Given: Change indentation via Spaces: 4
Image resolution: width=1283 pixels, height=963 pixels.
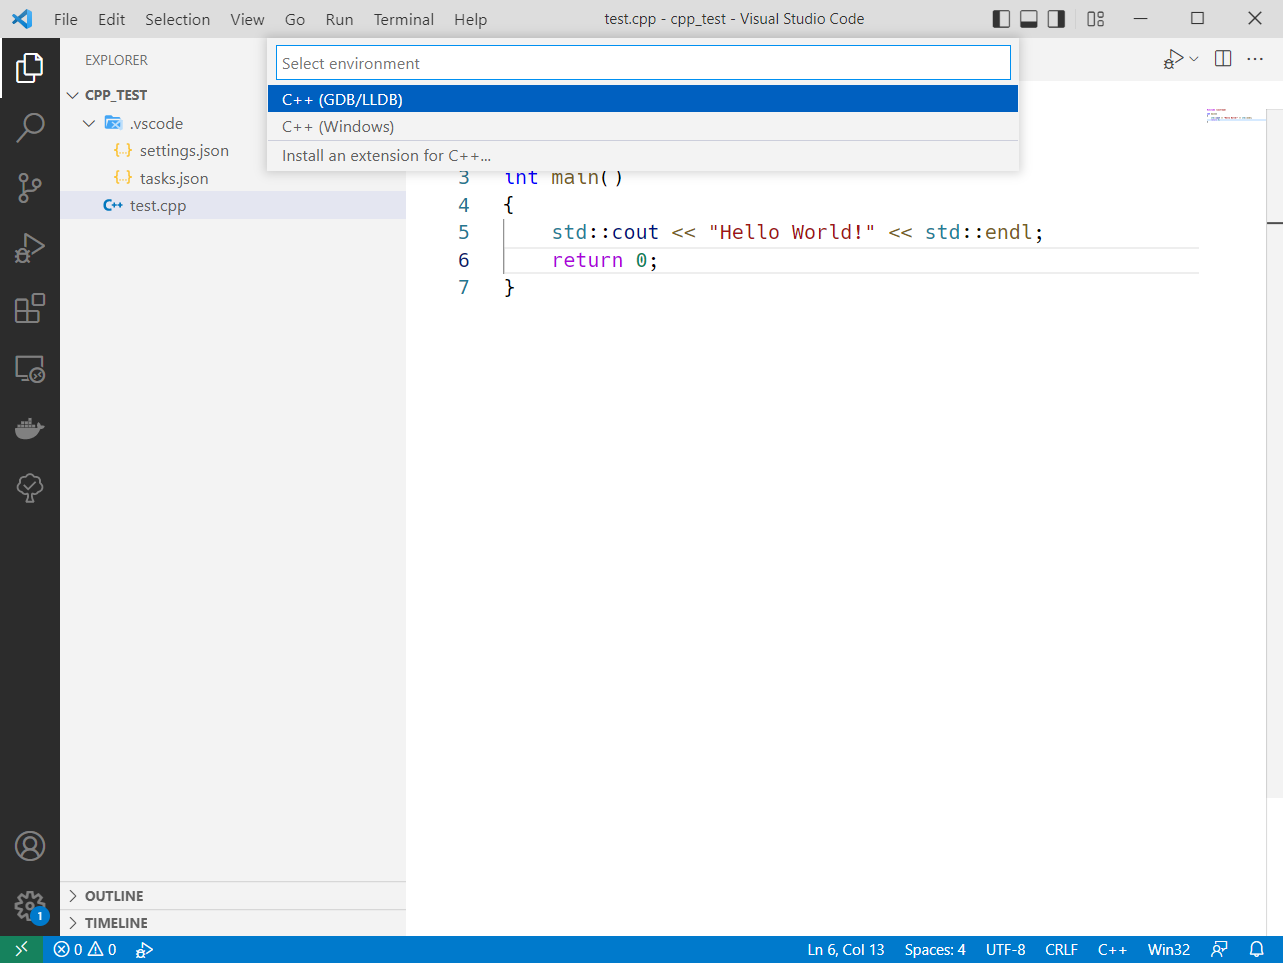Looking at the screenshot, I should [x=935, y=949].
